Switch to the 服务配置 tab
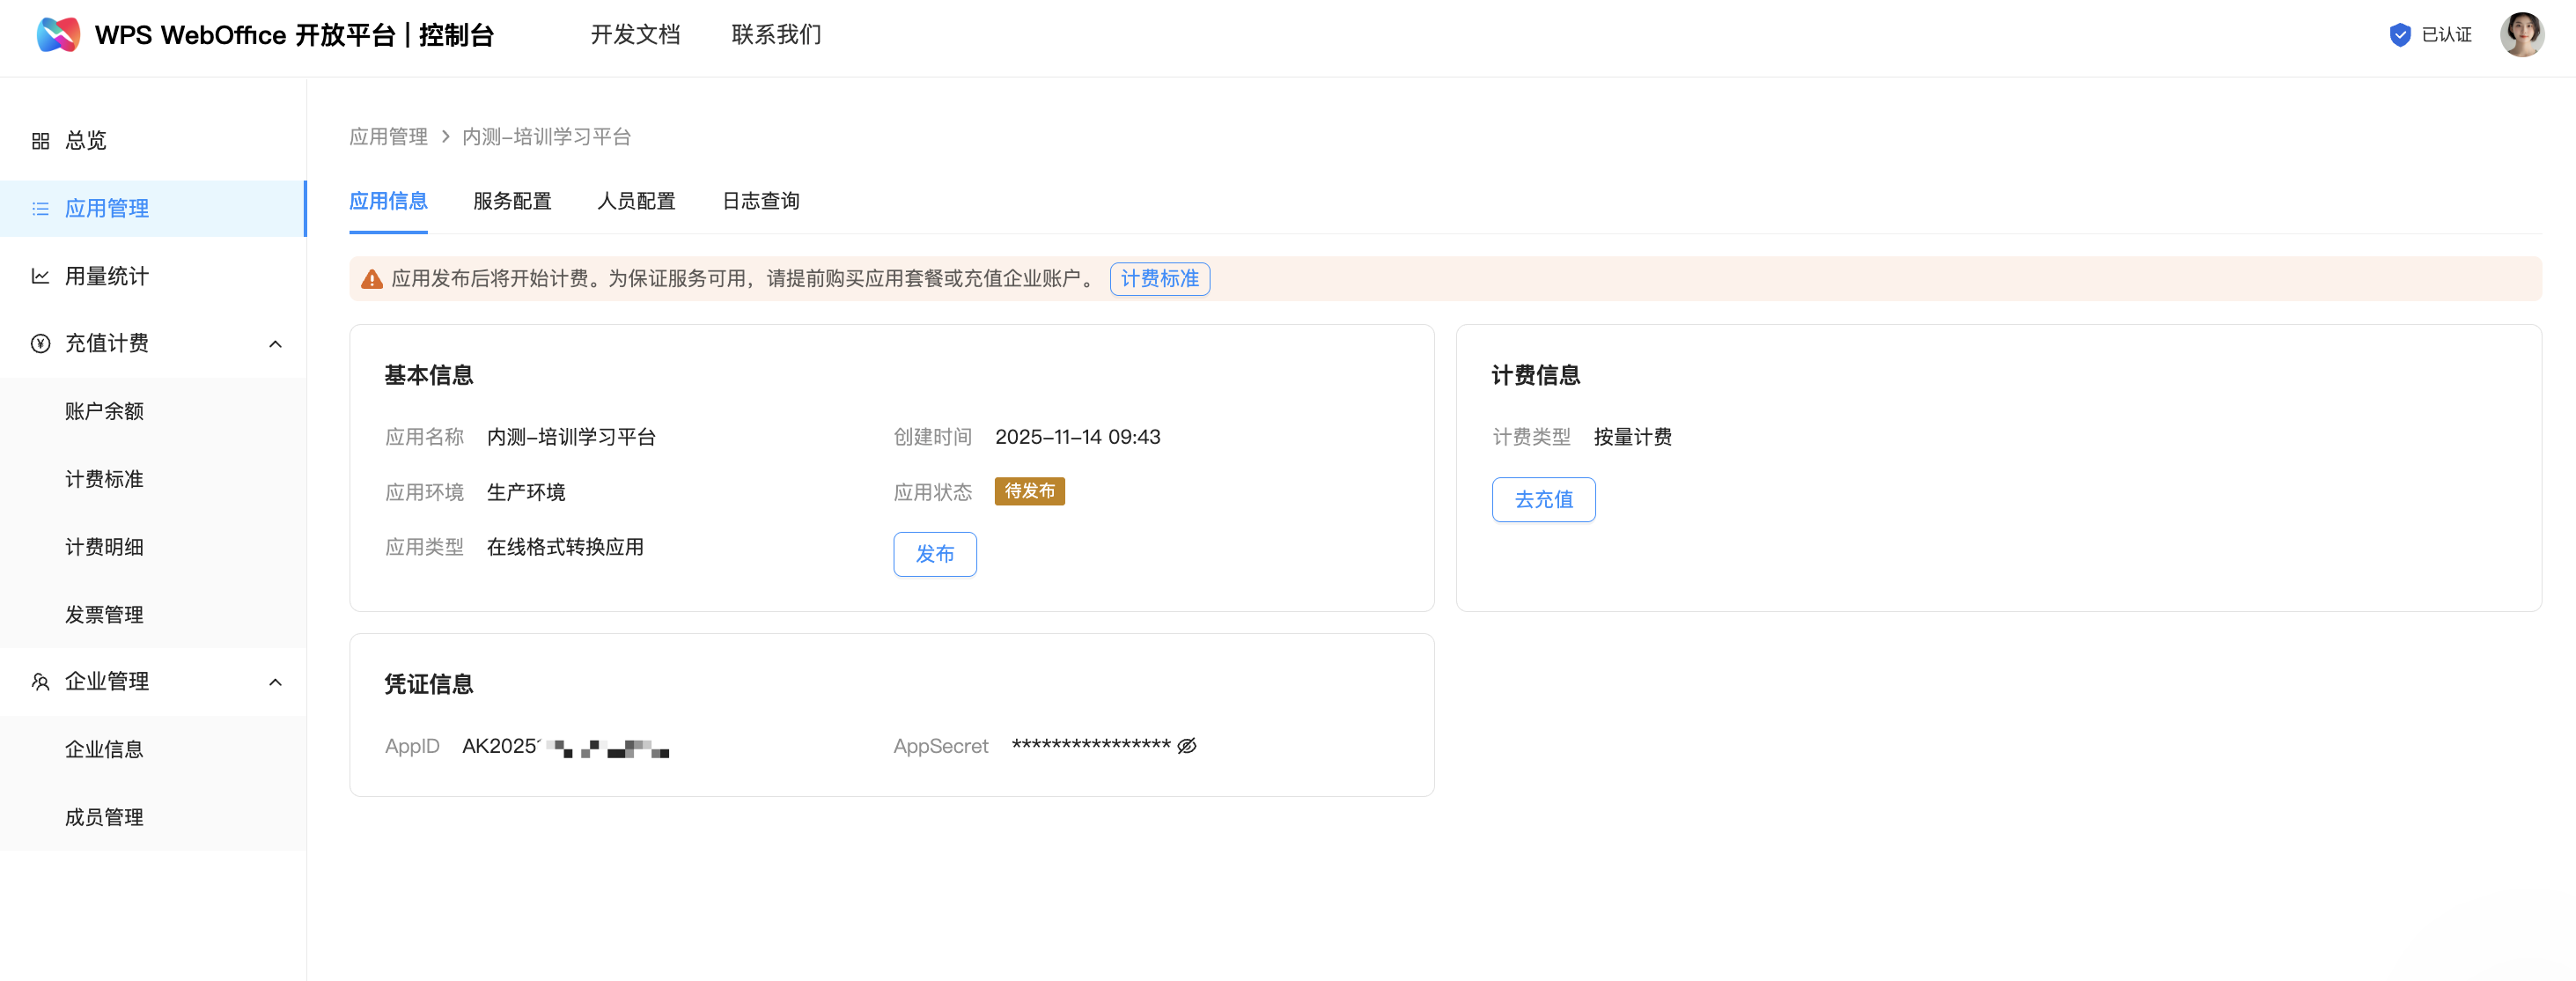 coord(512,201)
